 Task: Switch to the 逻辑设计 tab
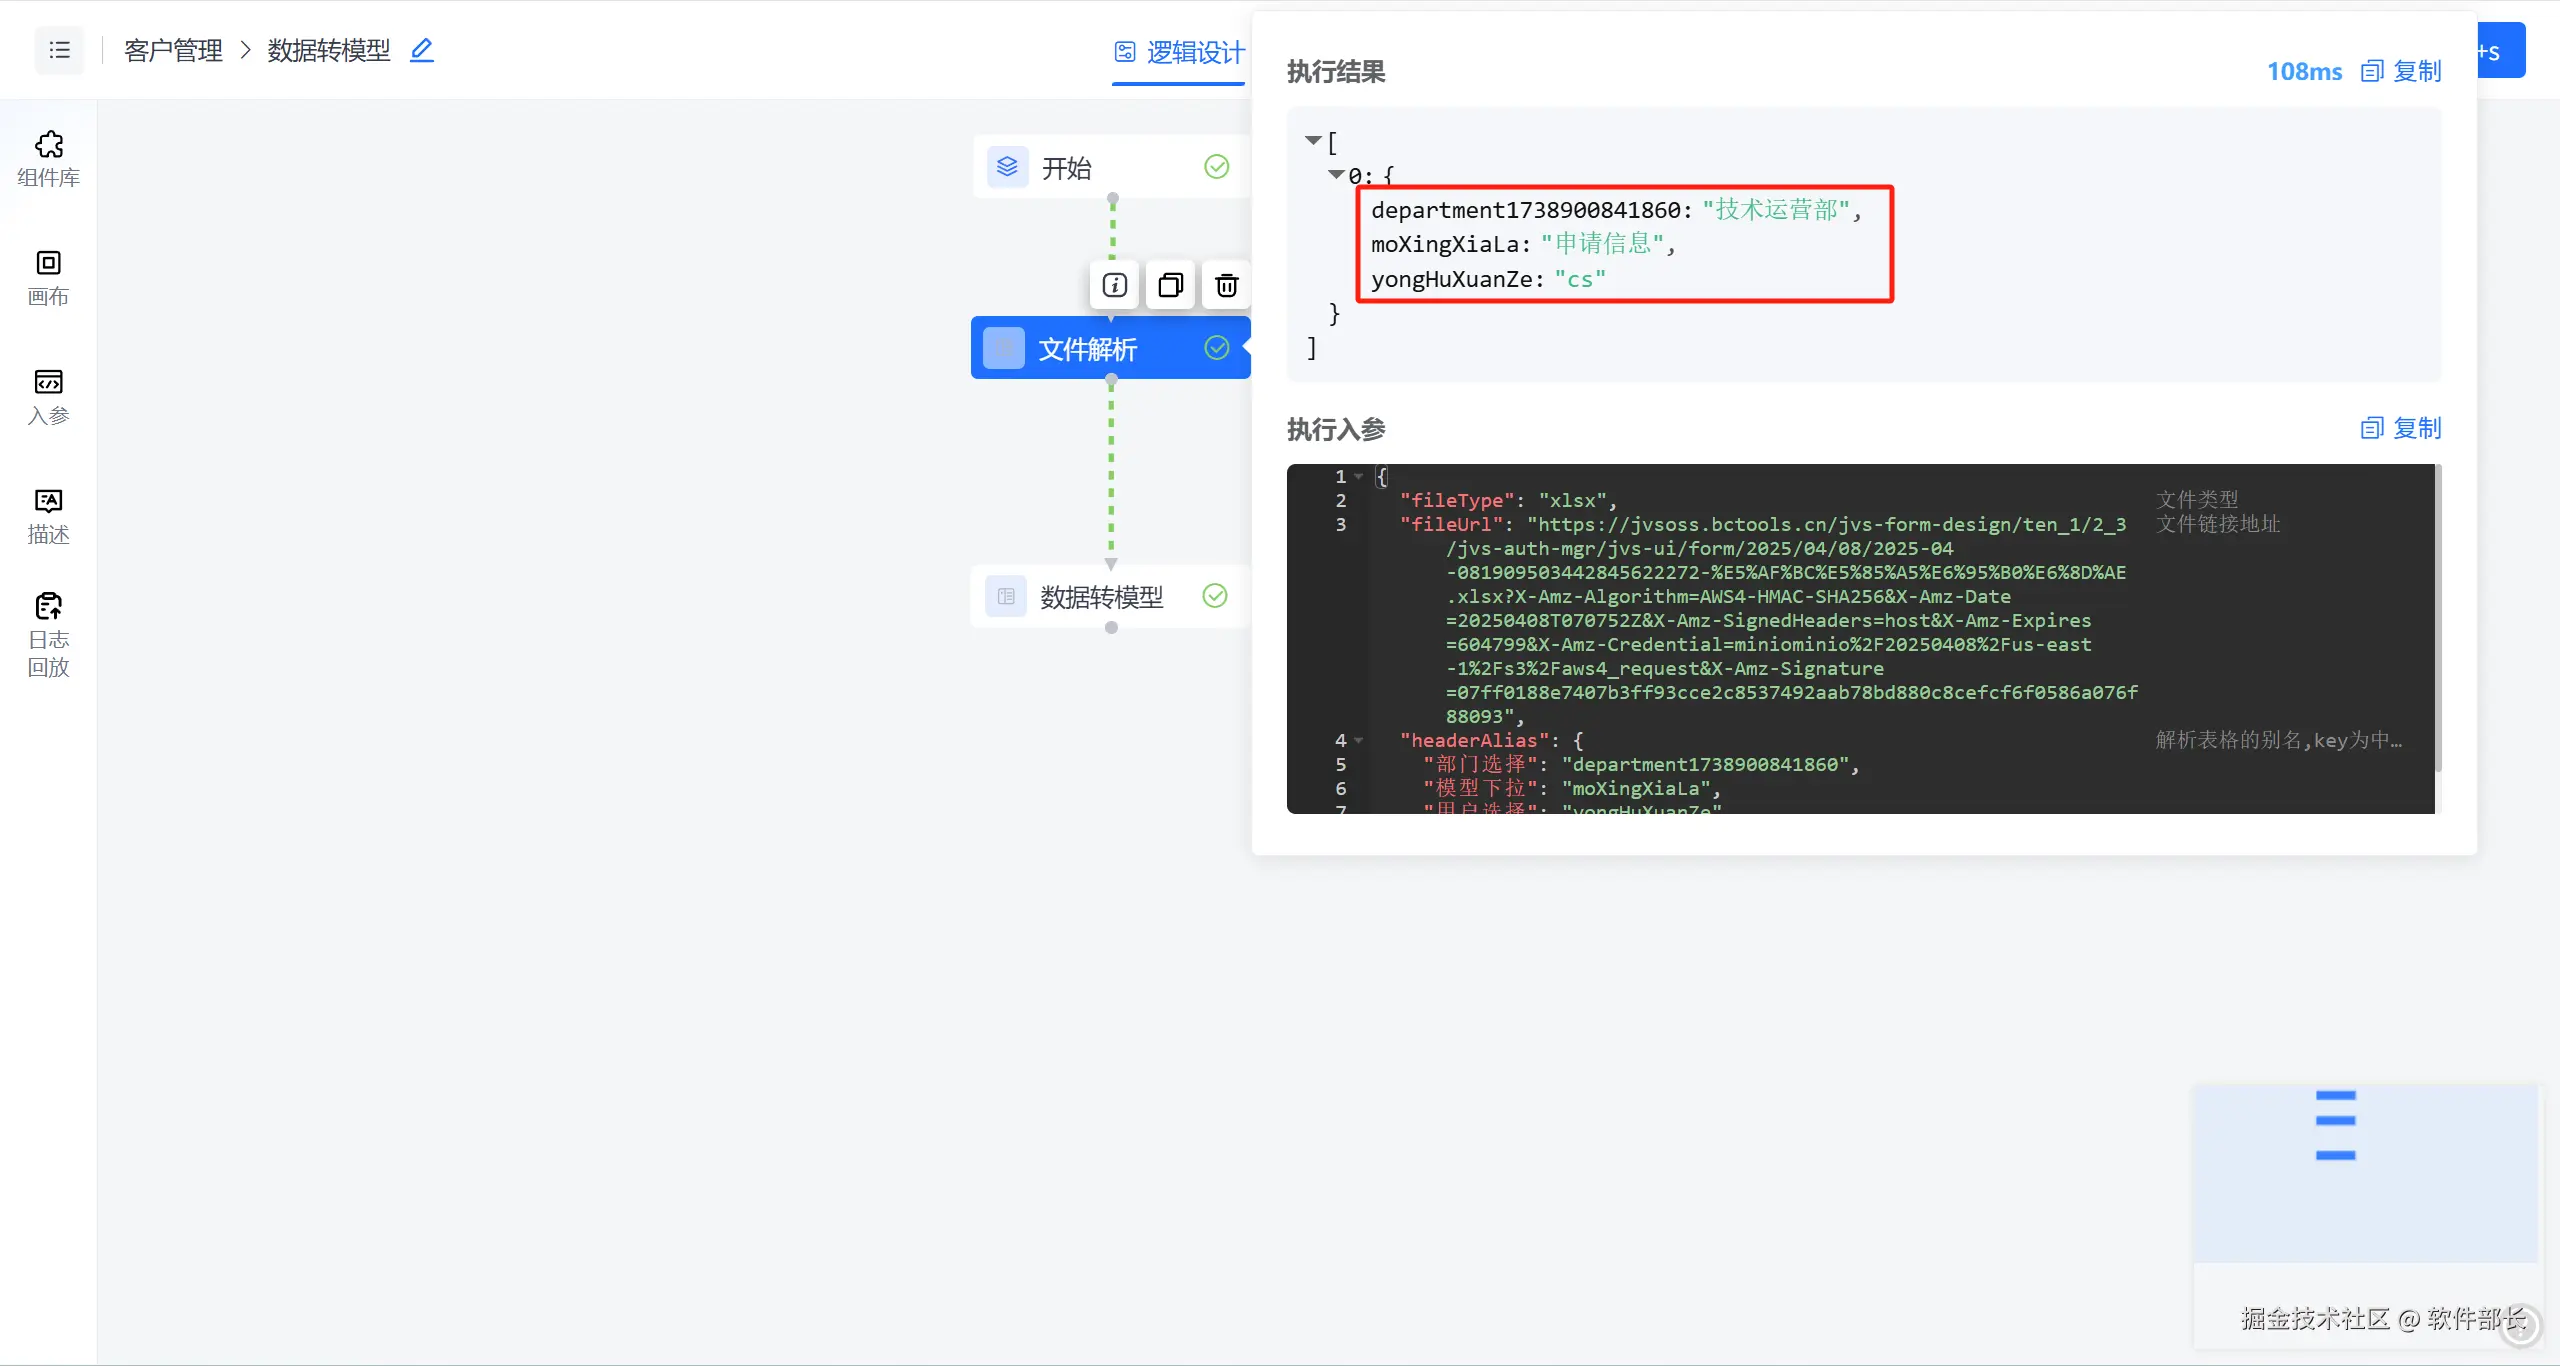click(1180, 52)
